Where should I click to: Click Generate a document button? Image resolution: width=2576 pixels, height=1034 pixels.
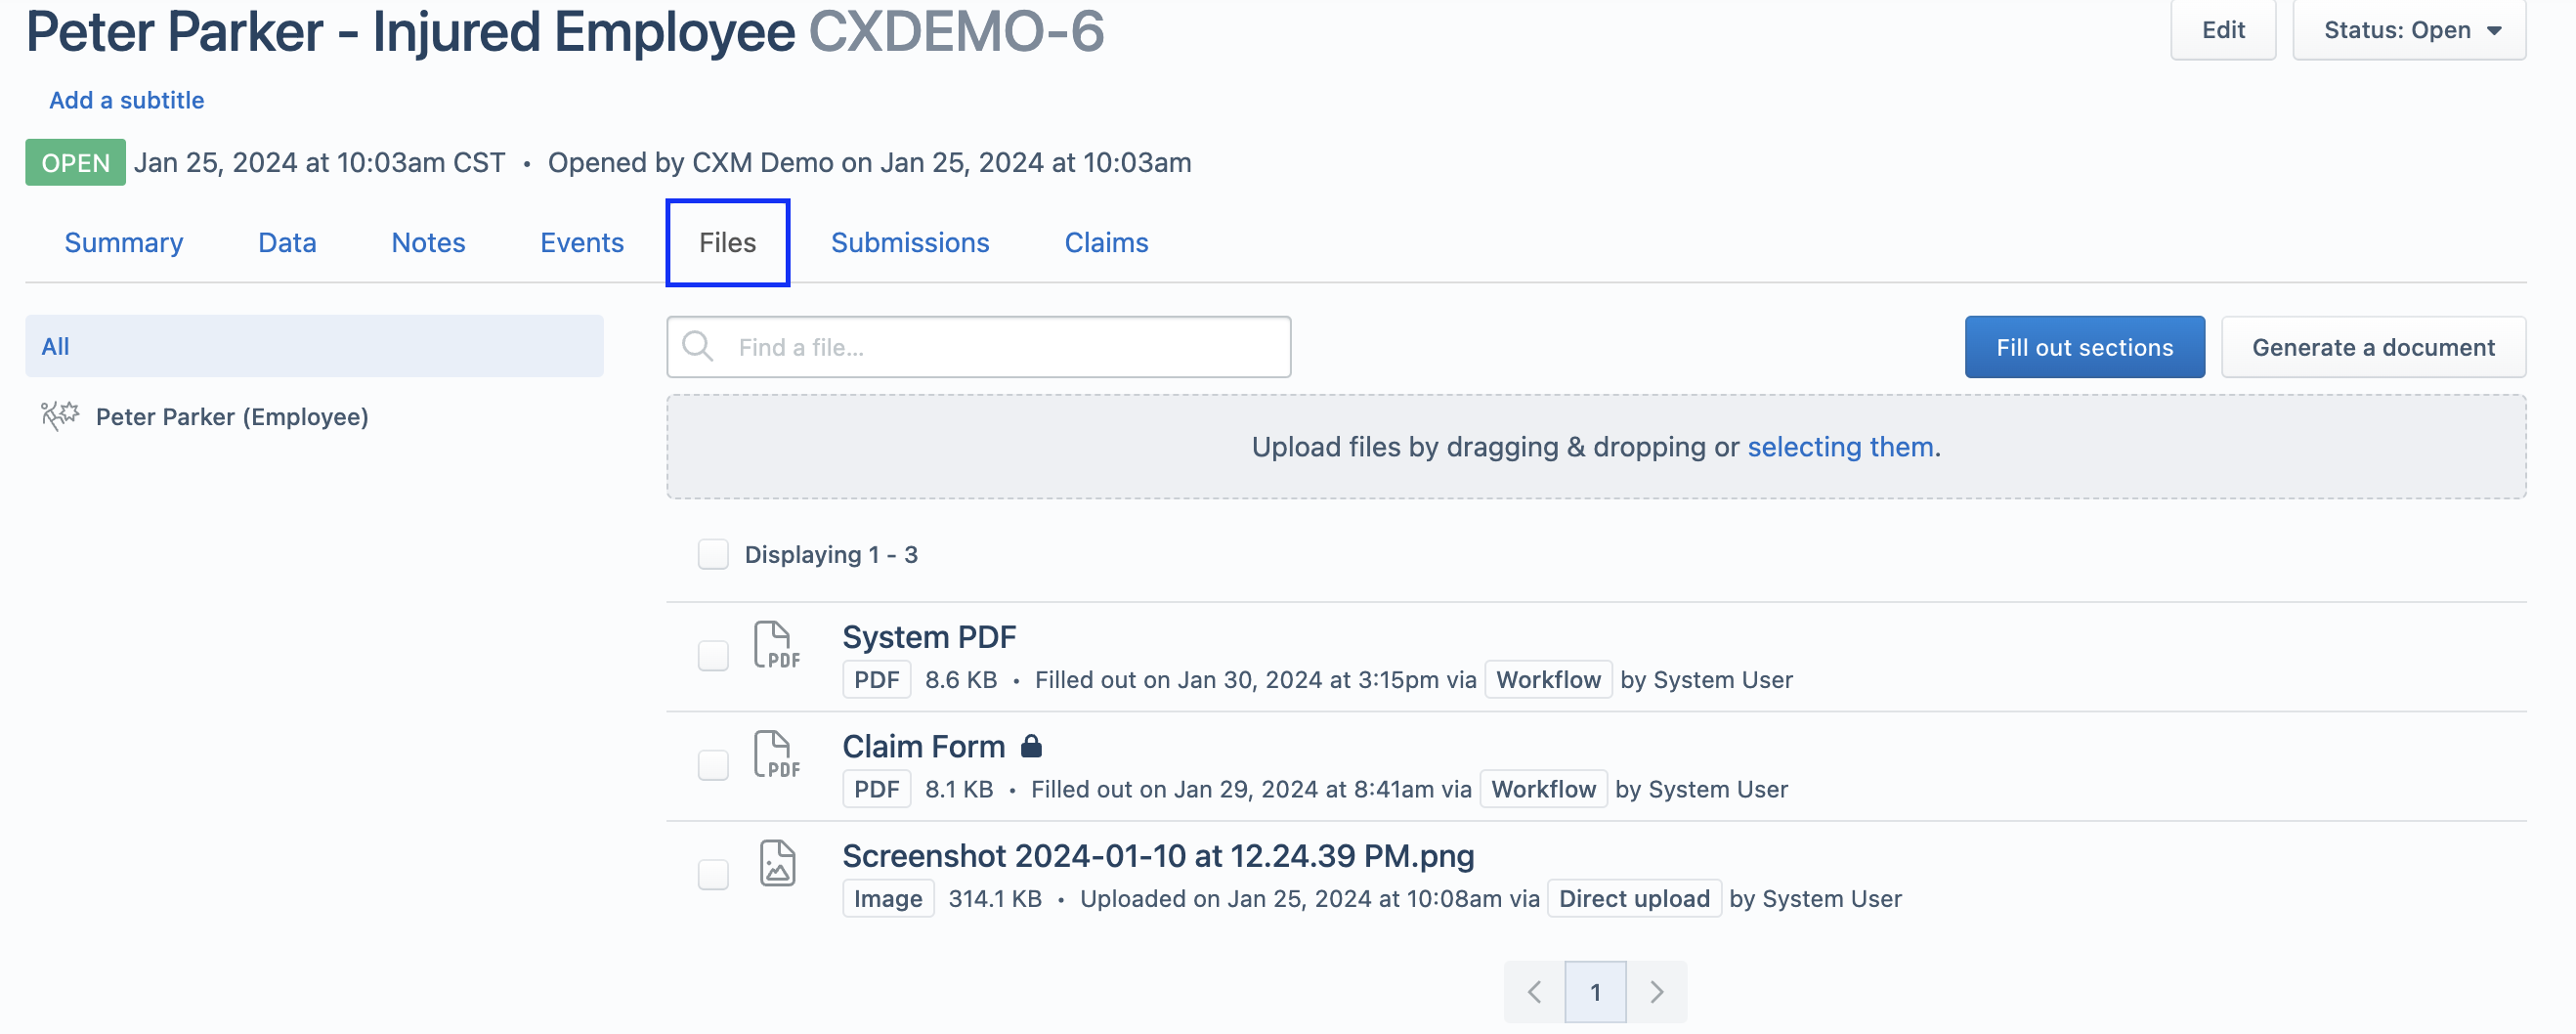2373,347
